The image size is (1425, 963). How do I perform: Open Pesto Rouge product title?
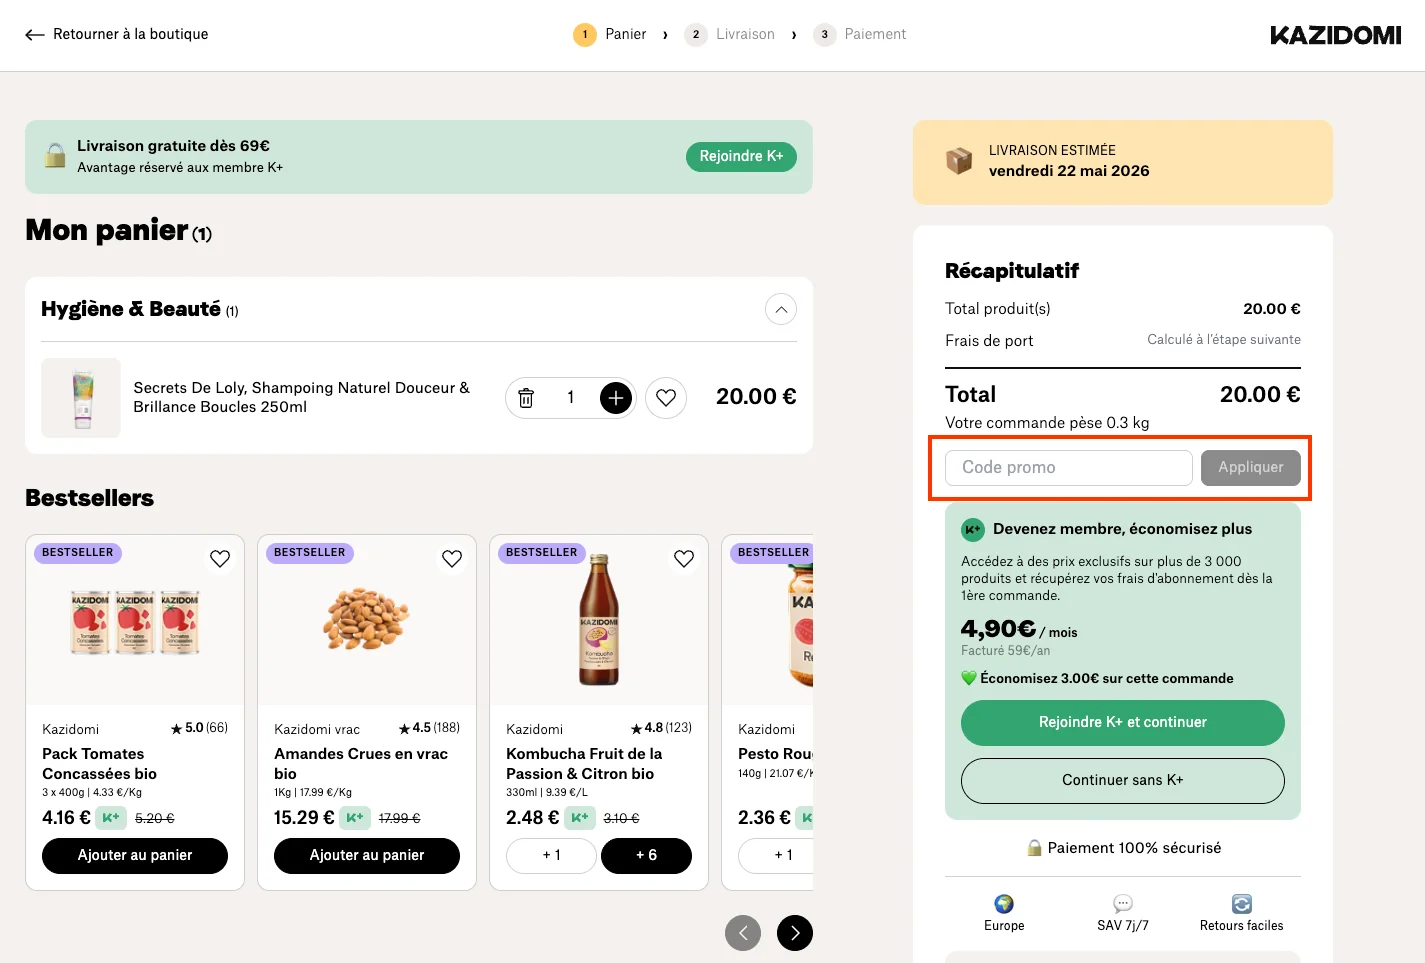pos(775,754)
